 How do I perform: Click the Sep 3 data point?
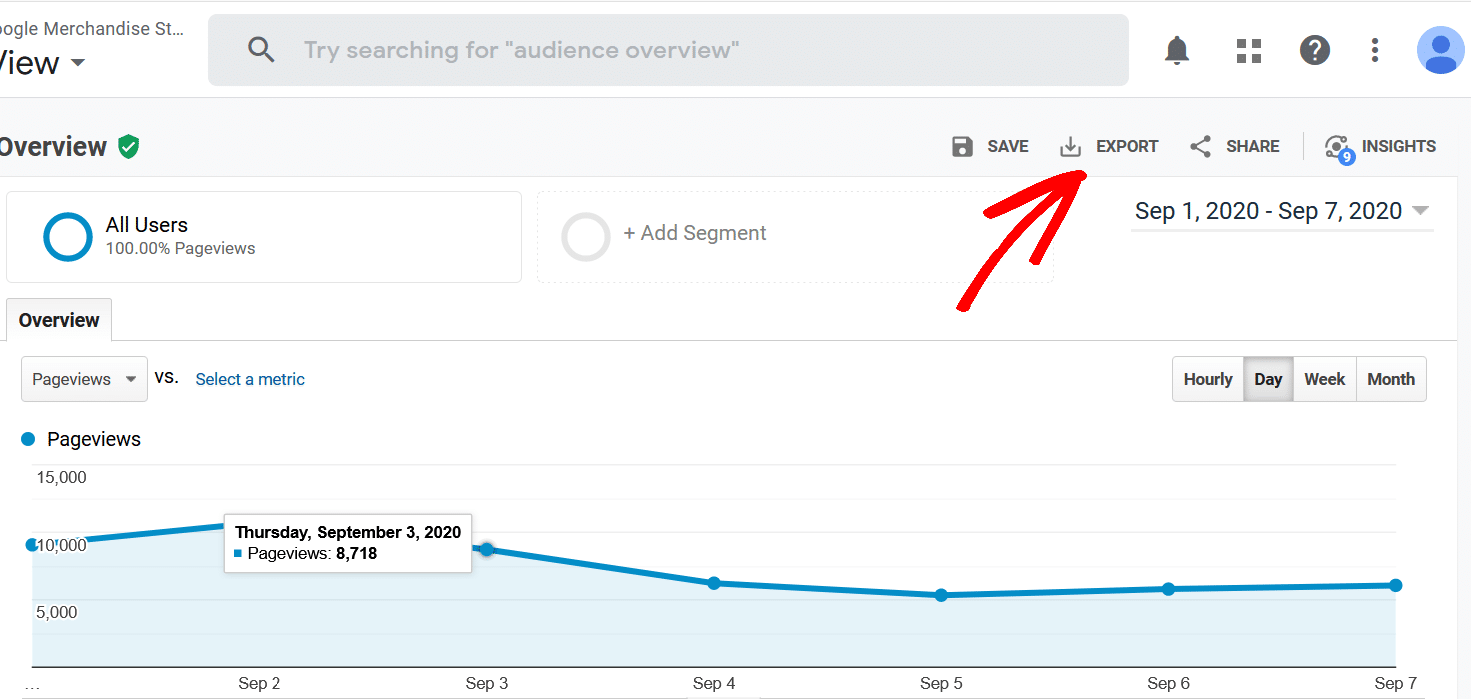[487, 549]
